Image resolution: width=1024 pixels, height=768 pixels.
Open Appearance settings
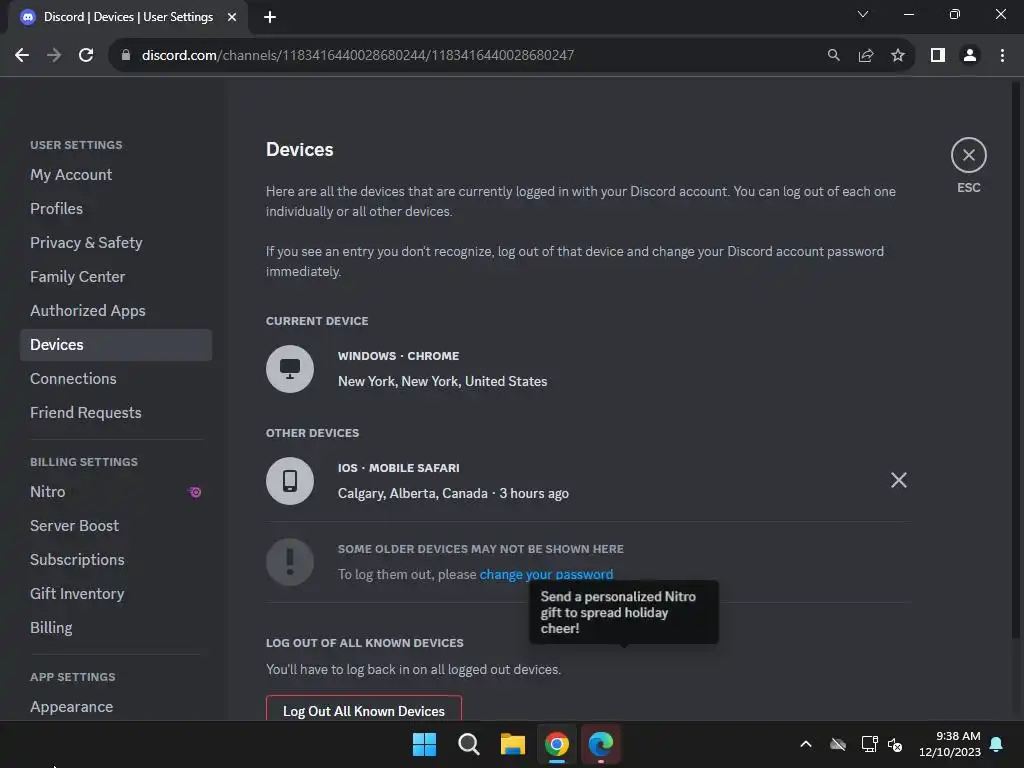point(116,707)
